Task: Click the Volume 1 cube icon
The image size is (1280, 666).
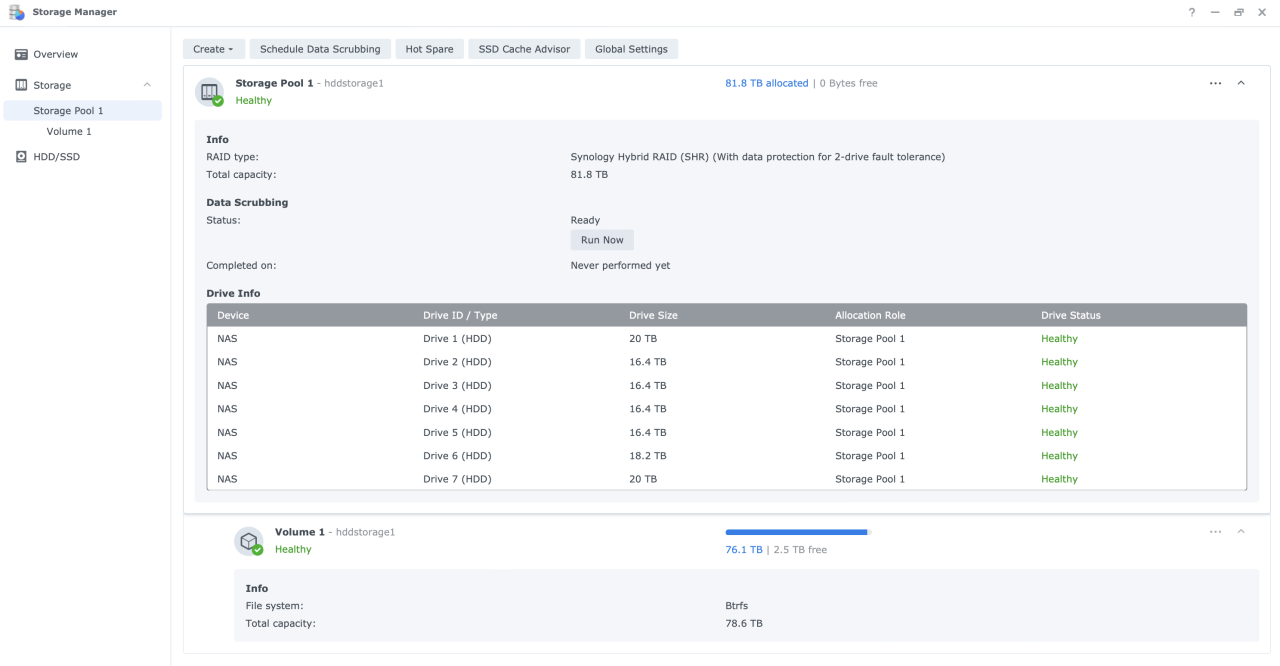Action: pos(248,541)
